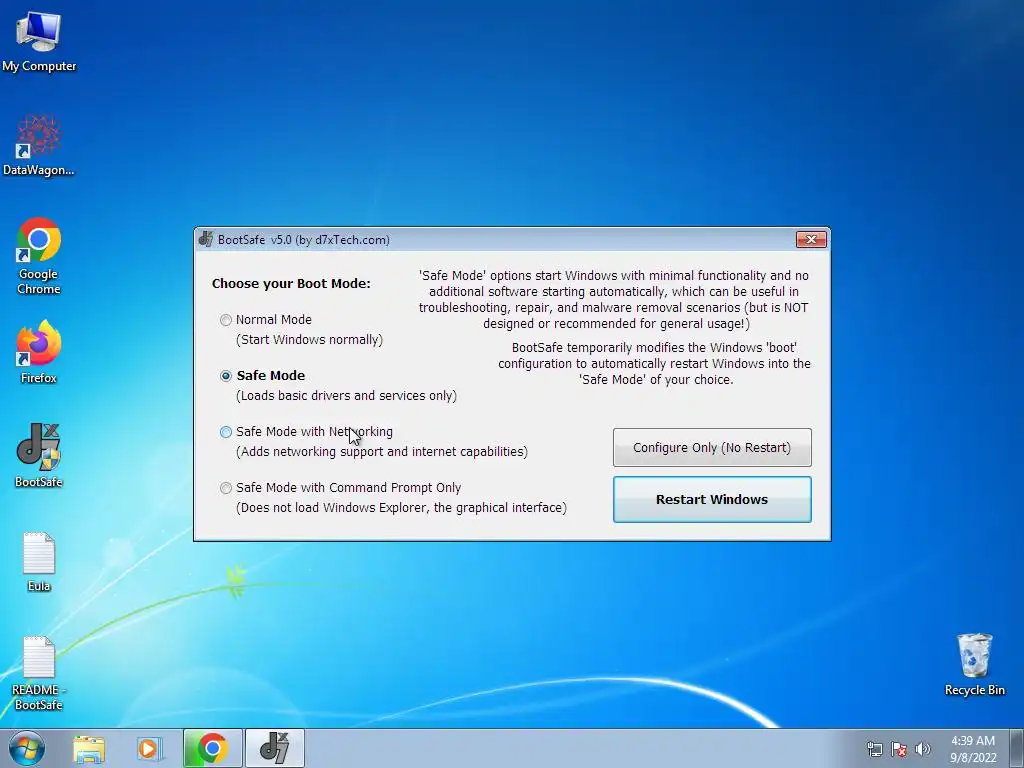Click the BootSafe taskbar button
This screenshot has height=768, width=1024.
click(274, 748)
